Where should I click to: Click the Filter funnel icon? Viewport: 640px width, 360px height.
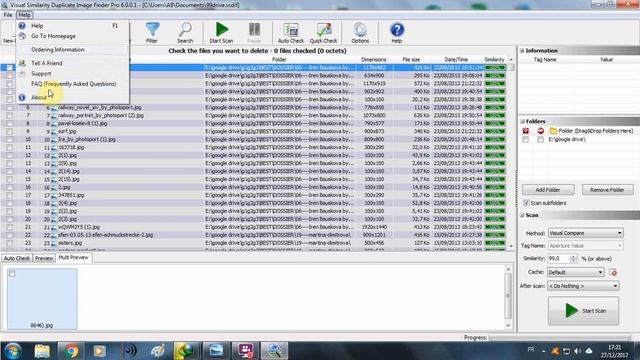coord(152,30)
